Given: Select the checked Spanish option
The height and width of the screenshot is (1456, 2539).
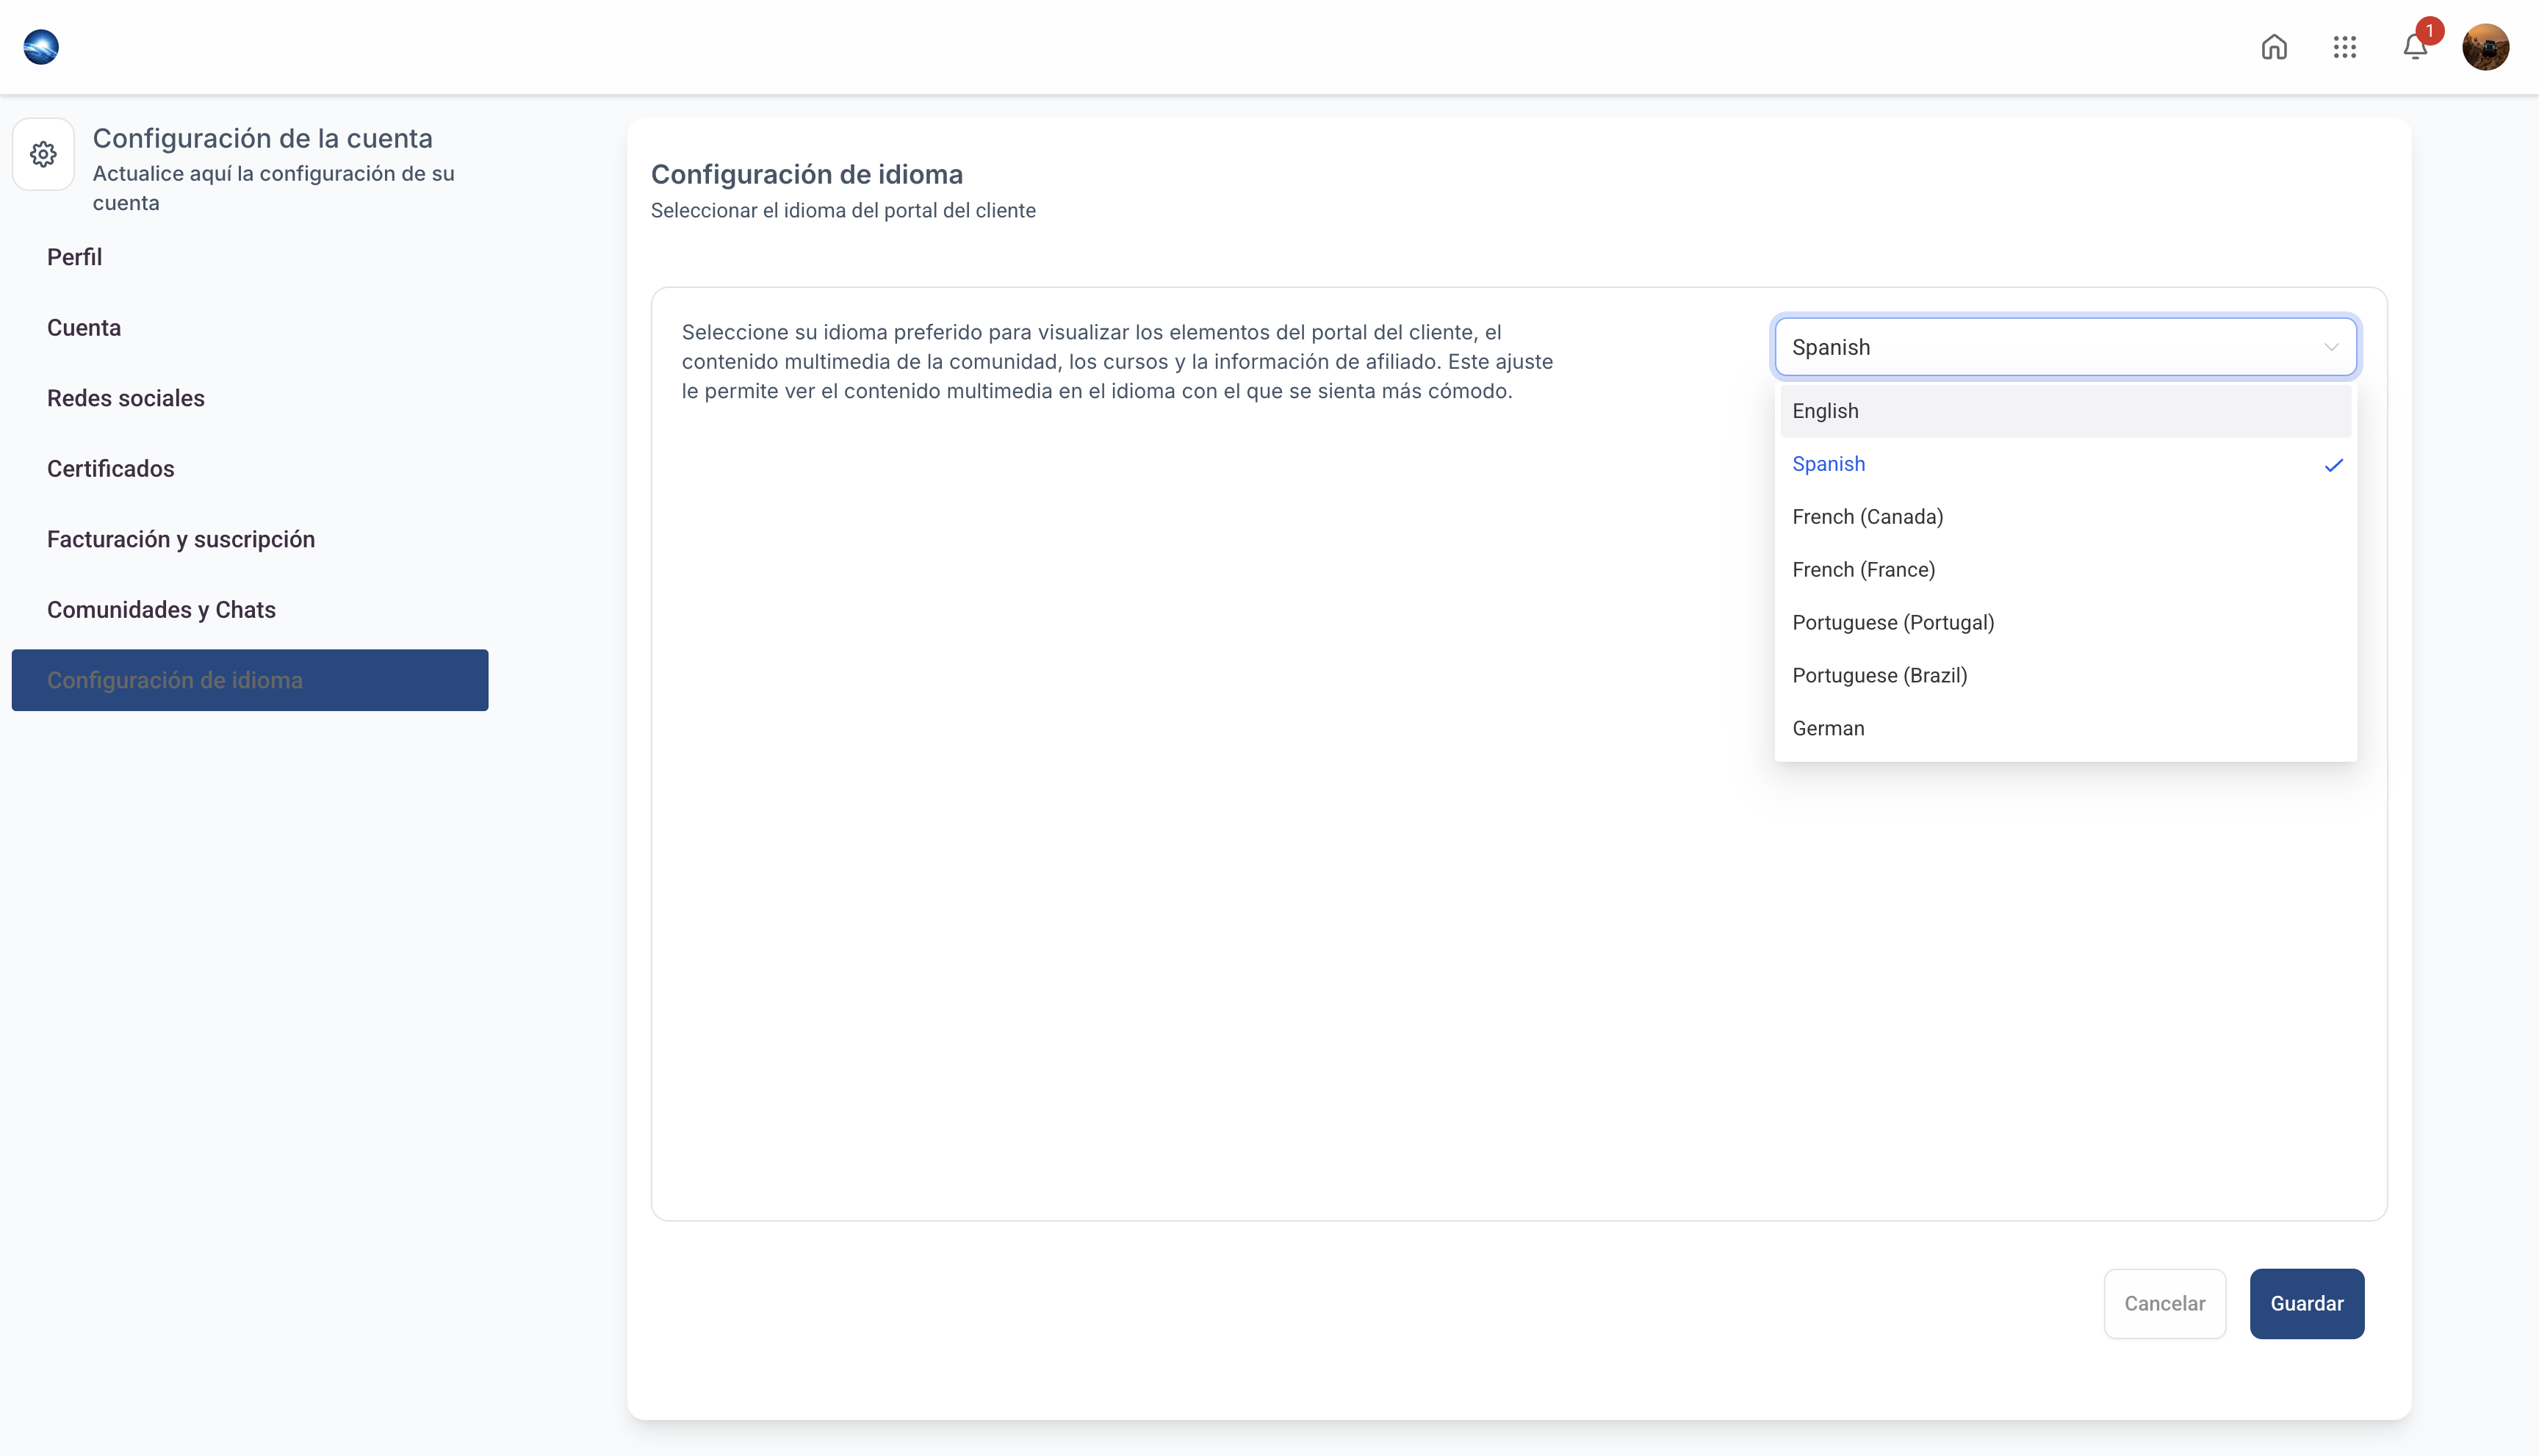Looking at the screenshot, I should pos(1829,464).
